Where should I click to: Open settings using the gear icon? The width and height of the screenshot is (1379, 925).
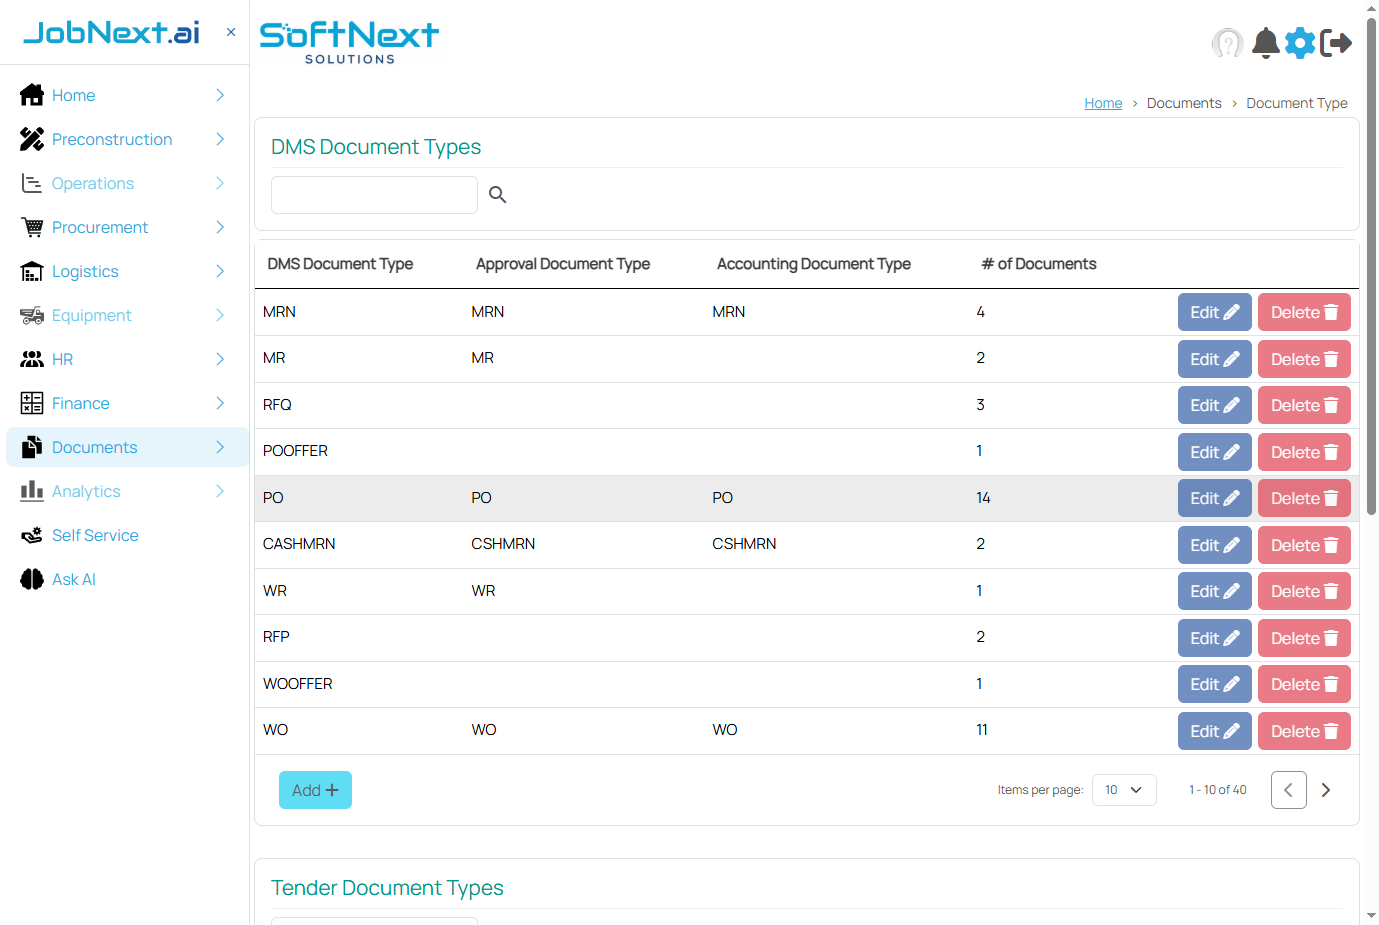(1300, 43)
